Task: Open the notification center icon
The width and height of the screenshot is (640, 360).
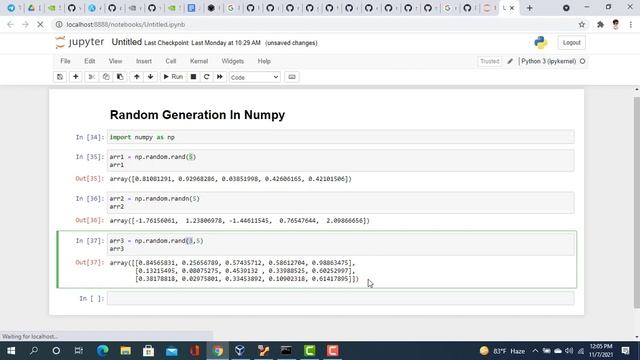Action: [625, 351]
